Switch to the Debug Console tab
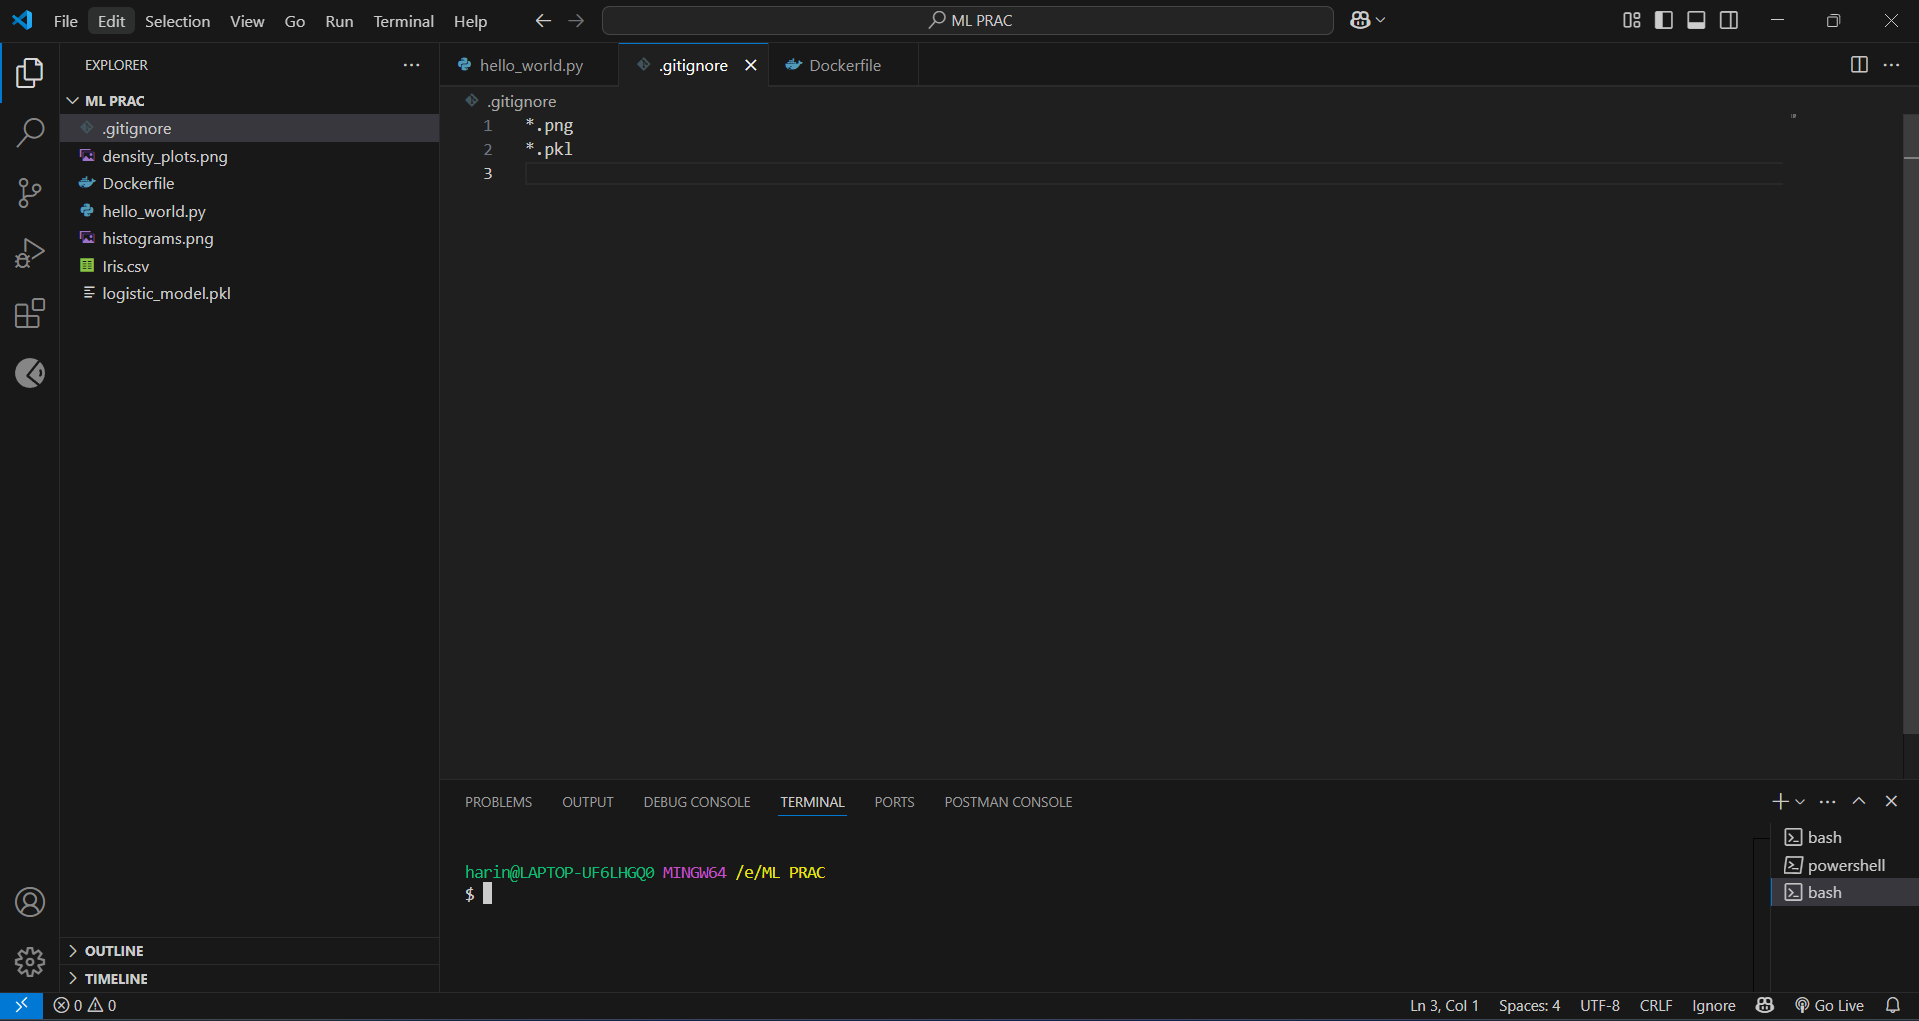This screenshot has height=1021, width=1919. click(x=697, y=802)
